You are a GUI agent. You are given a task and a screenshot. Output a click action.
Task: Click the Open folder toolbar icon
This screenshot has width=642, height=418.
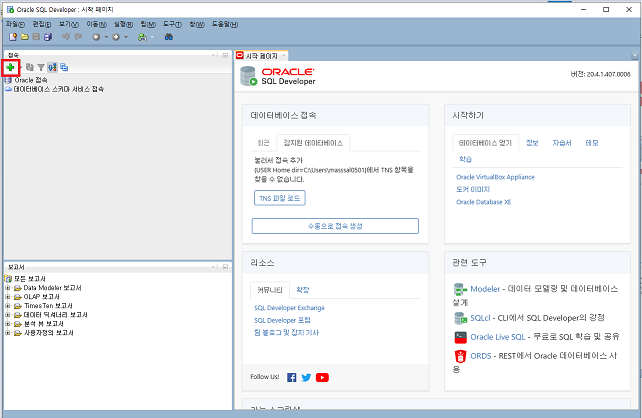(x=25, y=37)
